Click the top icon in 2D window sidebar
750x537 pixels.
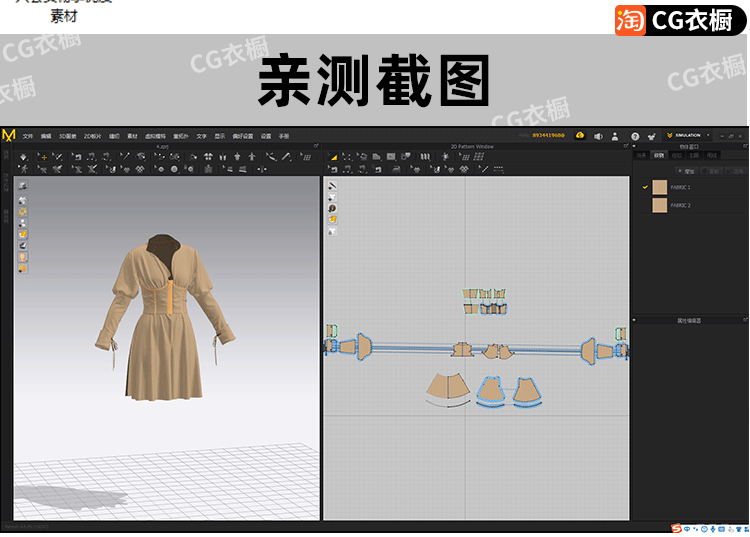point(332,186)
